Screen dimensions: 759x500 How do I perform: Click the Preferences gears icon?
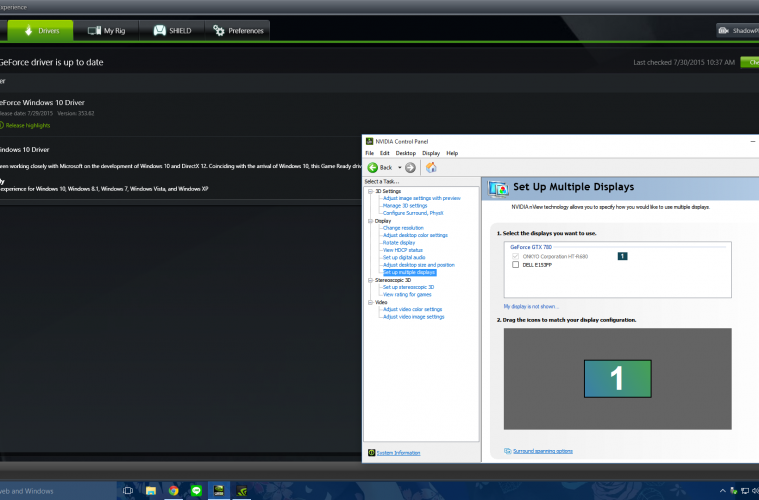[219, 30]
